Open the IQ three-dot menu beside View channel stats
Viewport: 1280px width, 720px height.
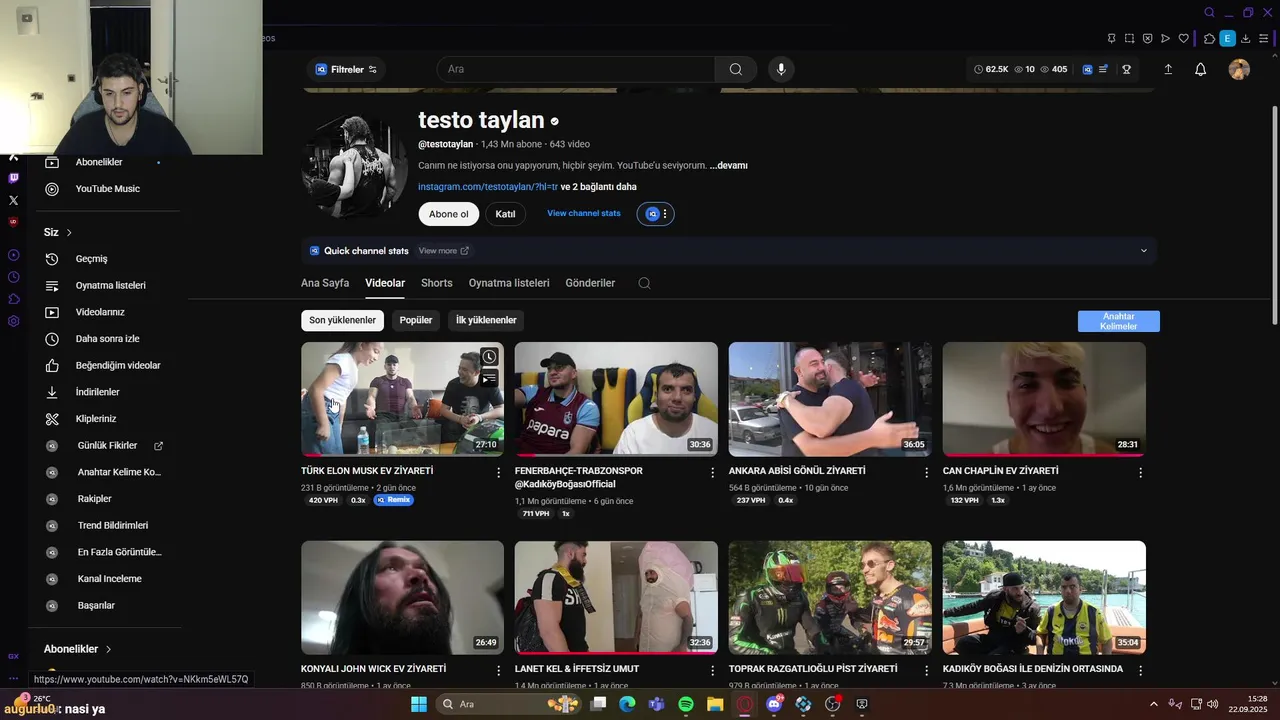coord(656,214)
